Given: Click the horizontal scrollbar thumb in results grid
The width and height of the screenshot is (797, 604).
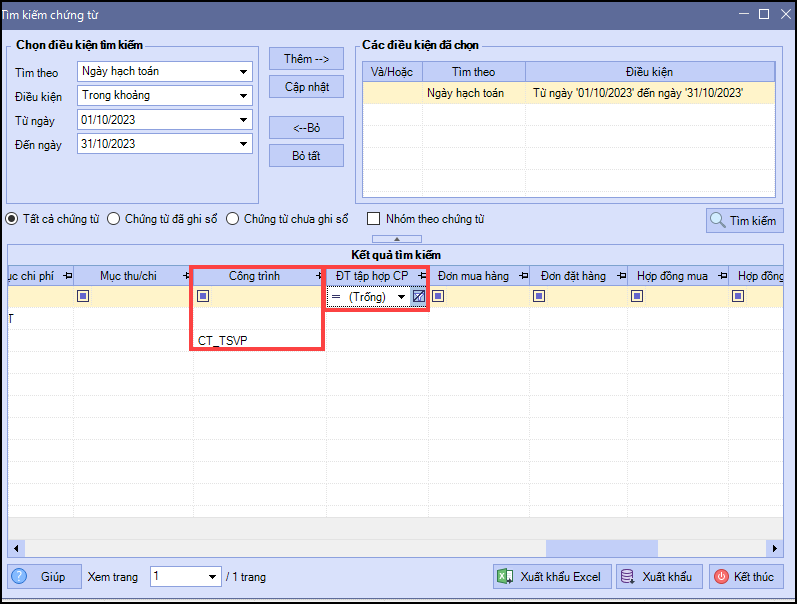Looking at the screenshot, I should coord(601,548).
